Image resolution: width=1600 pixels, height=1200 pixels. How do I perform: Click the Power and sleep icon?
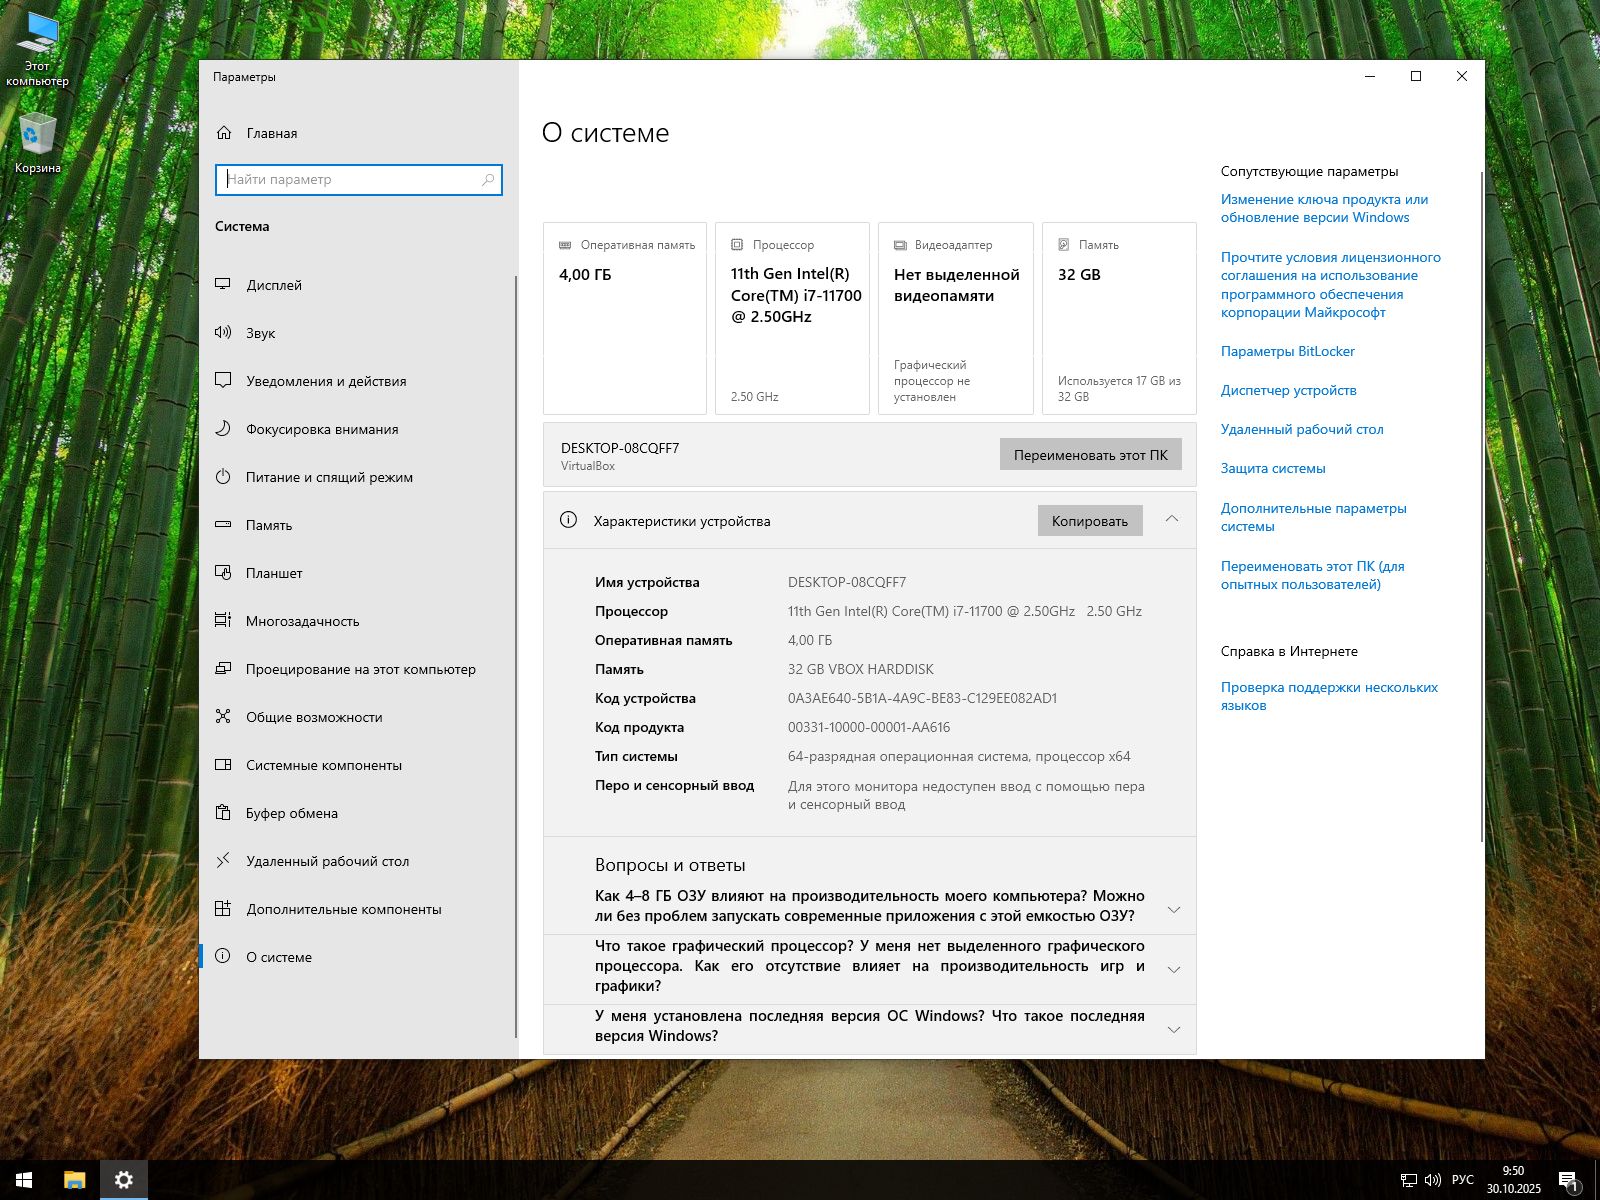(223, 477)
